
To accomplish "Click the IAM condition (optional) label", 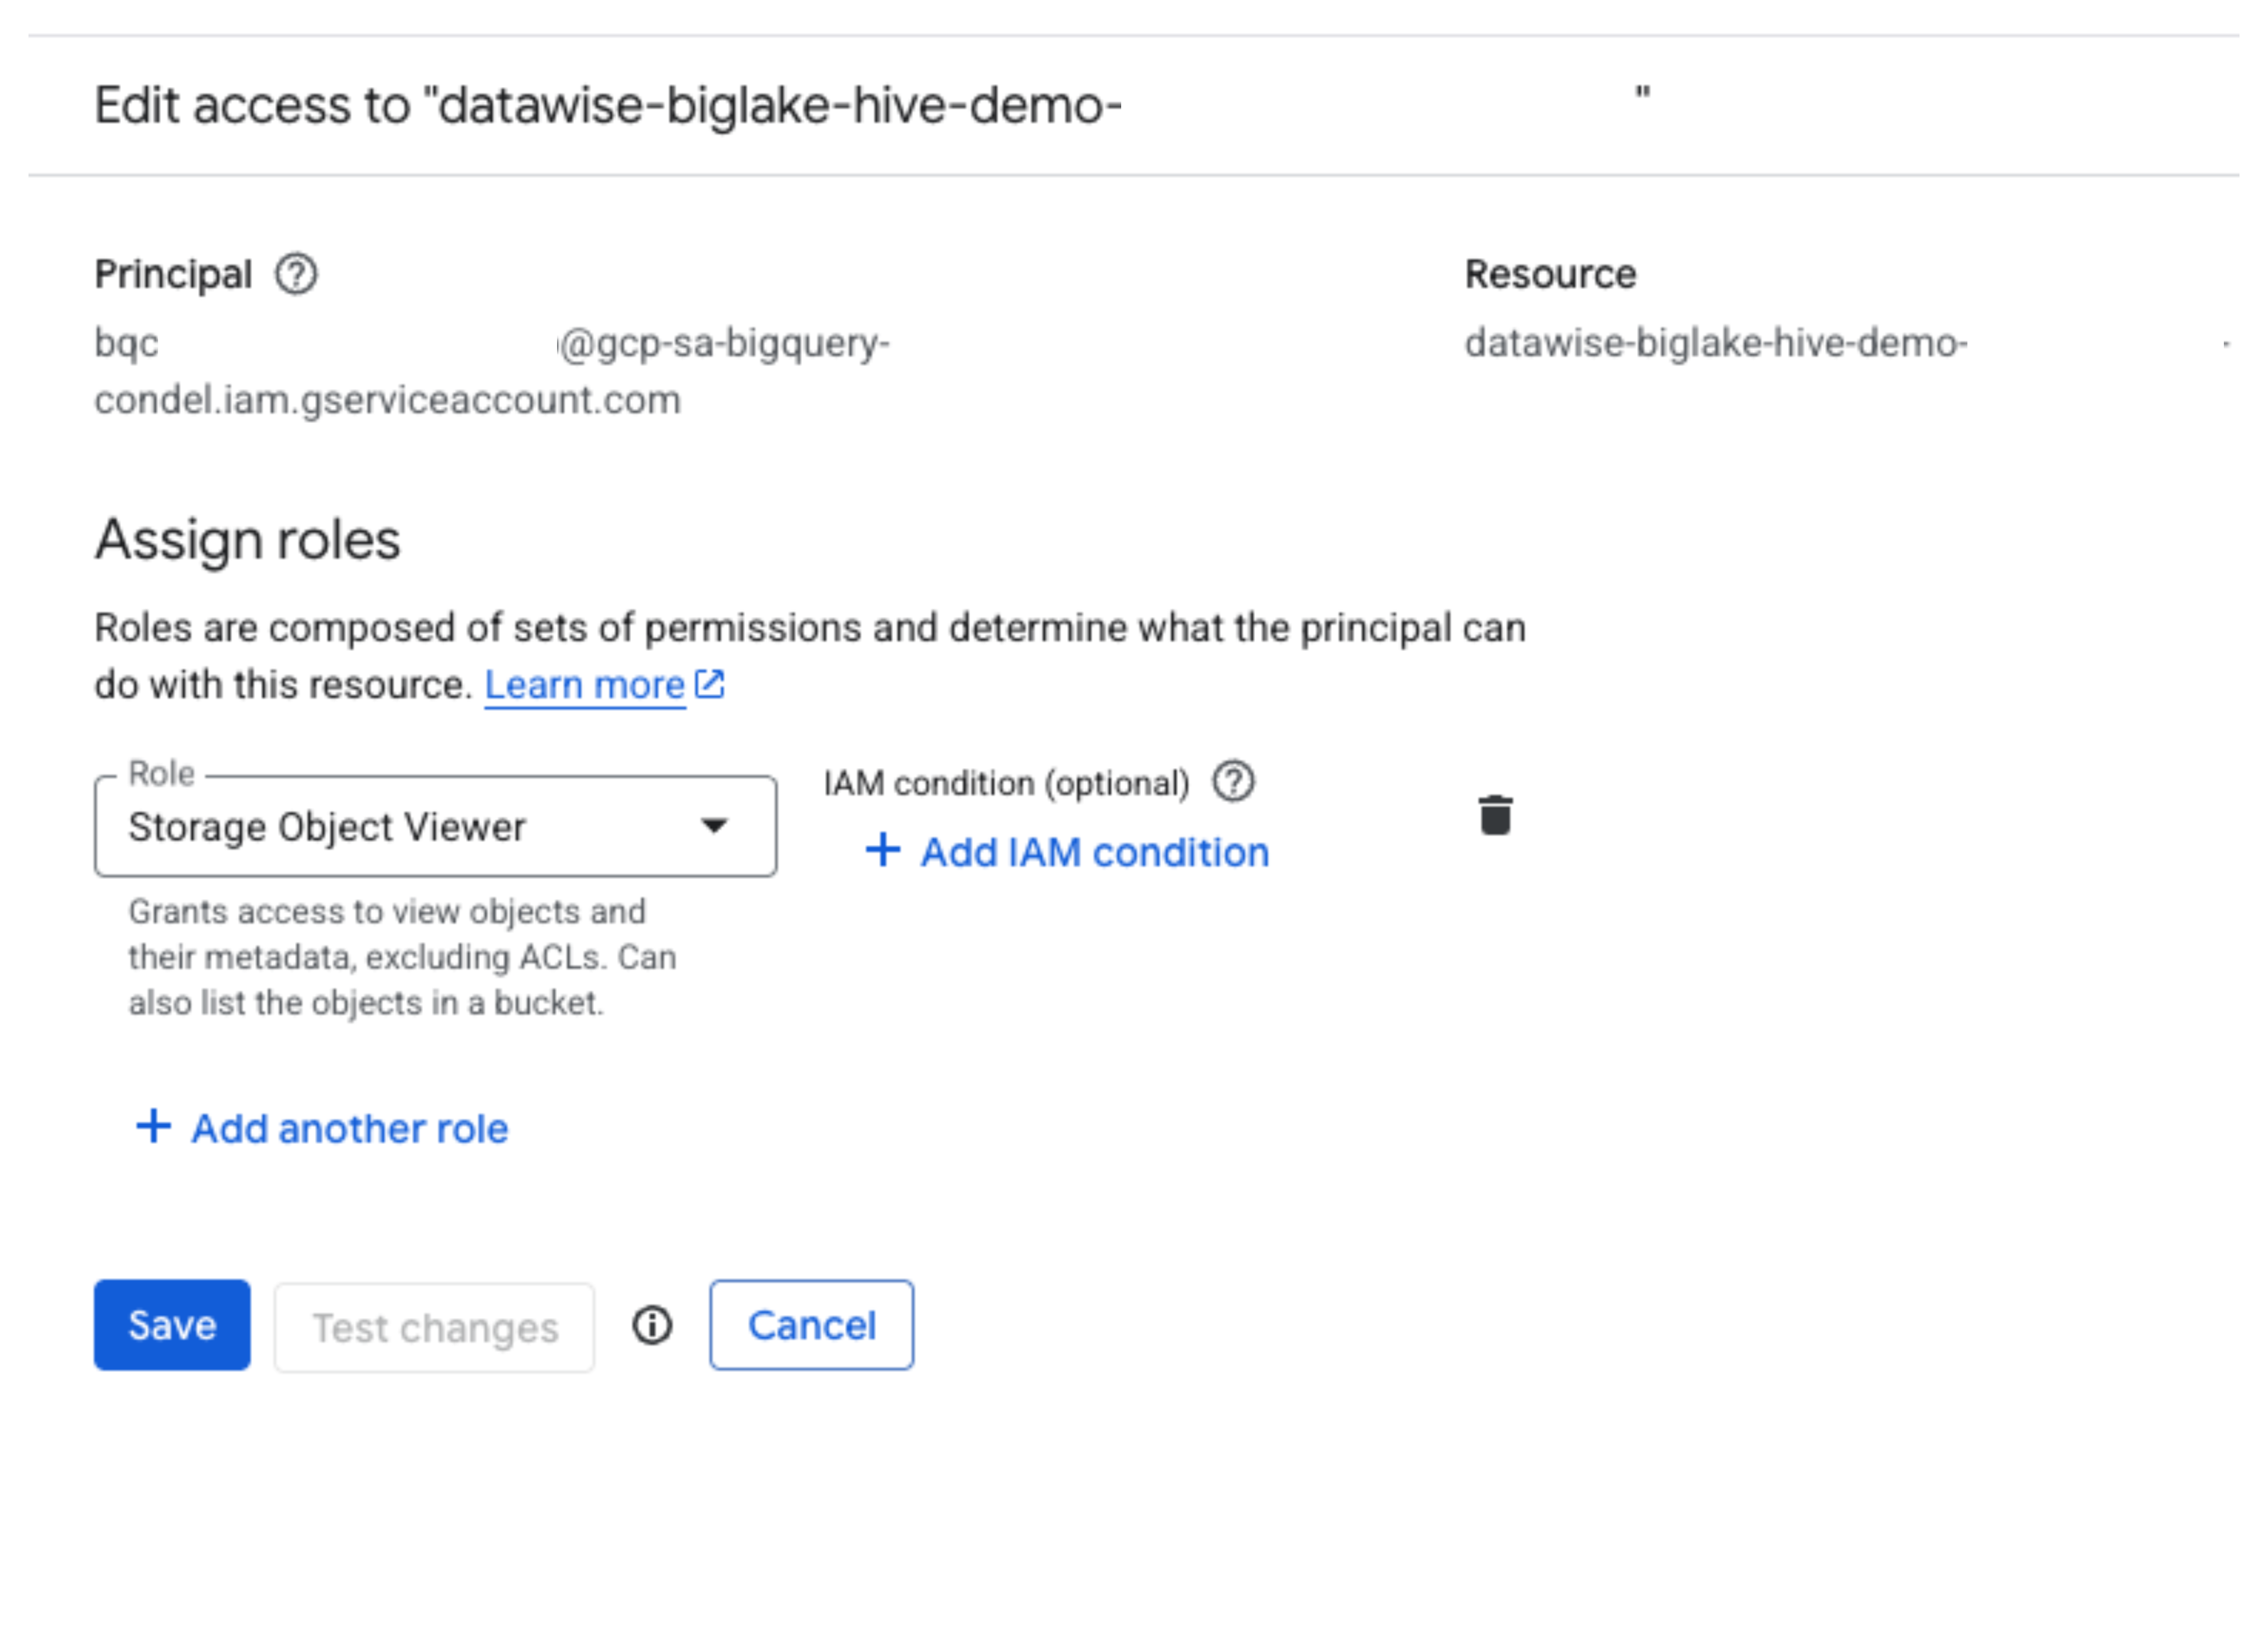I will tap(1006, 783).
